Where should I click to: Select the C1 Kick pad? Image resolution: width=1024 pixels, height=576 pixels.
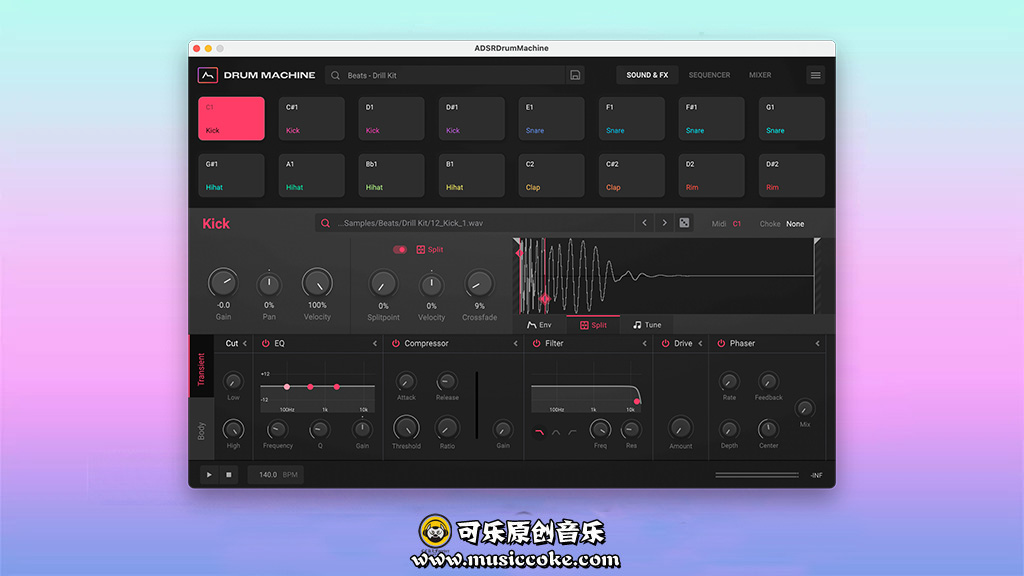(232, 118)
